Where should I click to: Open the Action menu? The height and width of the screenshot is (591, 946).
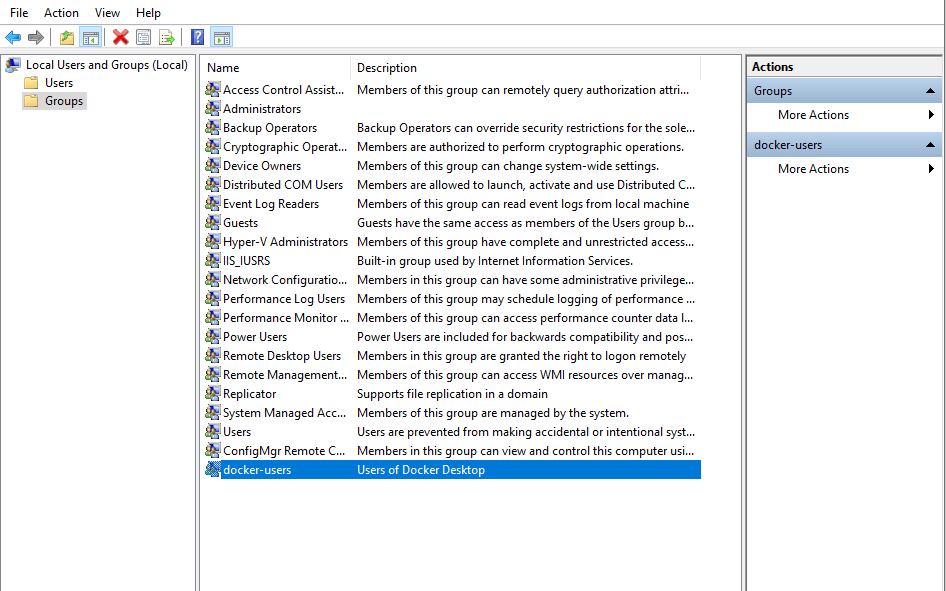[61, 13]
